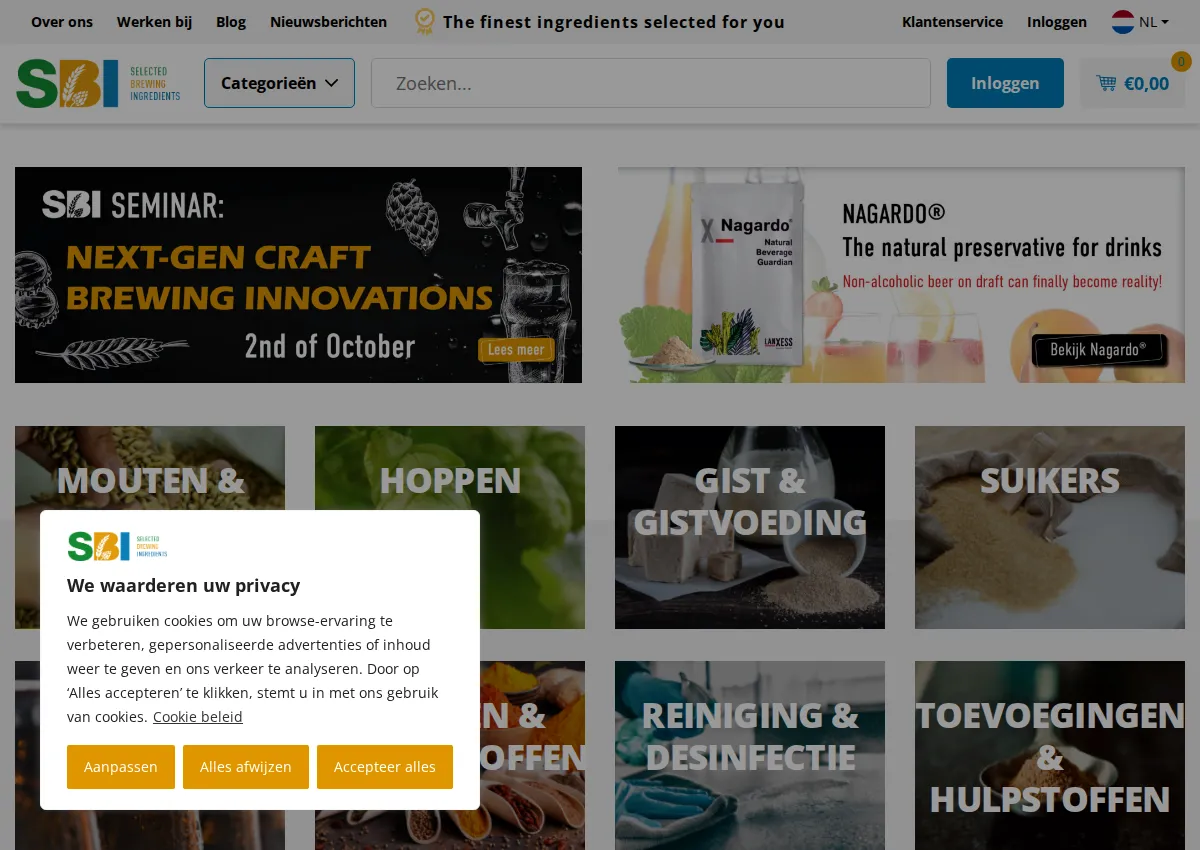Click the quality award badge icon
Viewport: 1200px width, 850px height.
point(425,22)
